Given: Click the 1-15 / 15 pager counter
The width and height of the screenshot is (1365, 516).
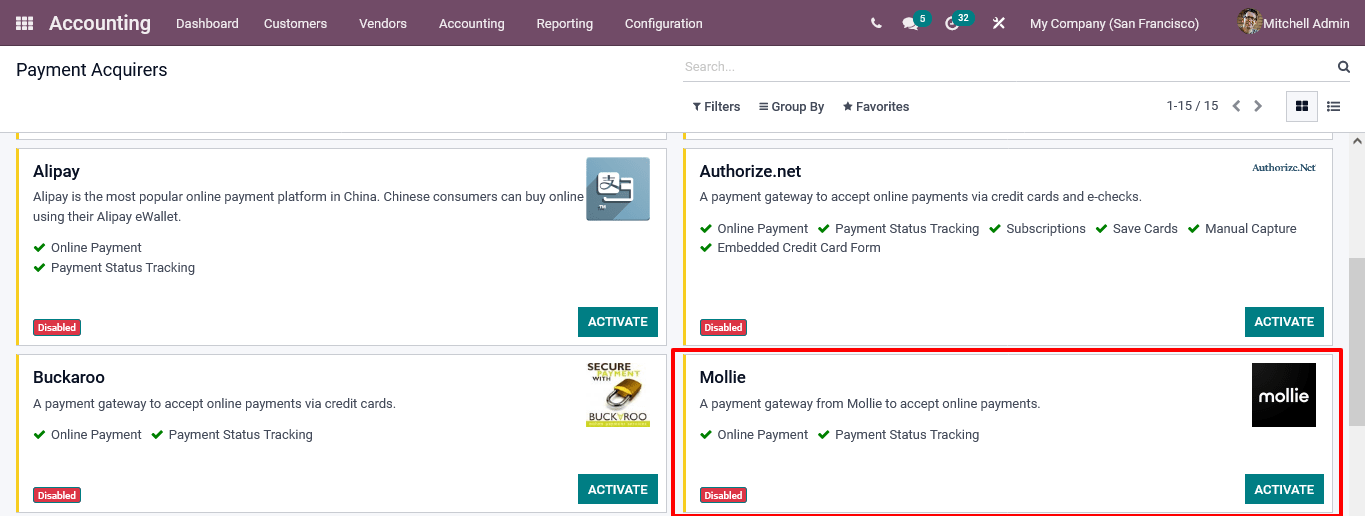Looking at the screenshot, I should point(1192,106).
